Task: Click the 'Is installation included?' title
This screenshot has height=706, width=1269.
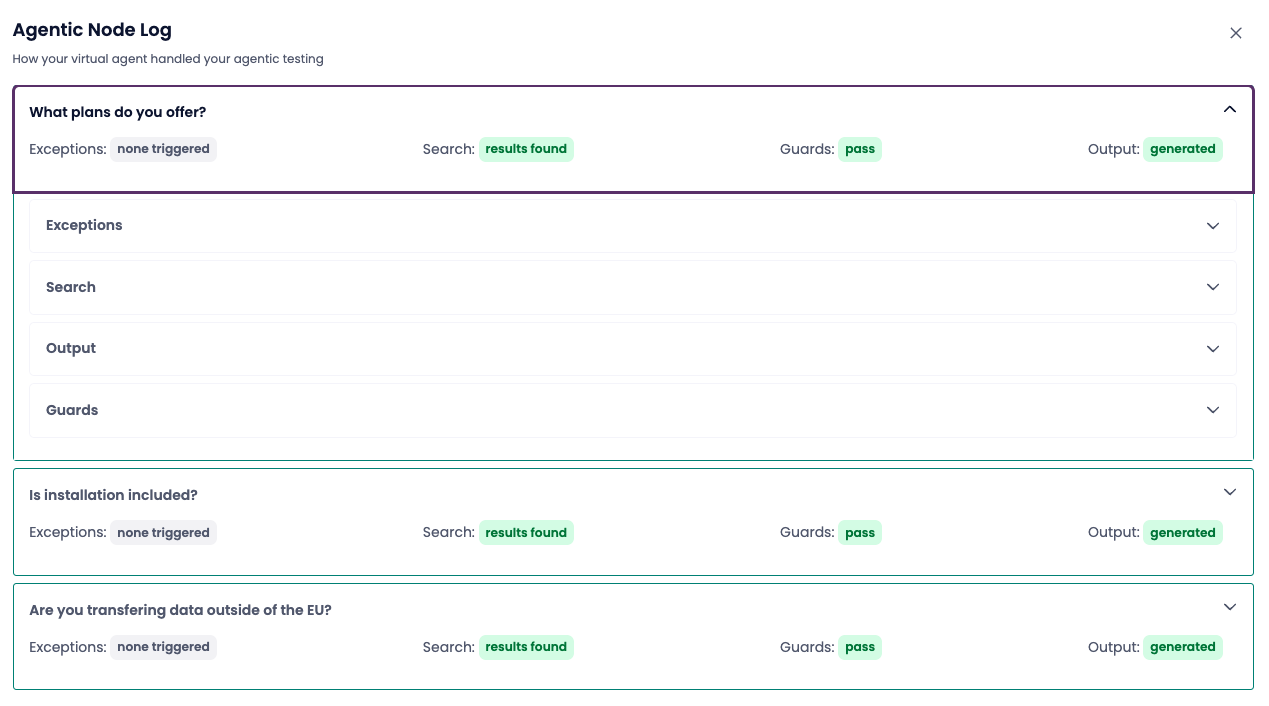Action: coord(113,495)
